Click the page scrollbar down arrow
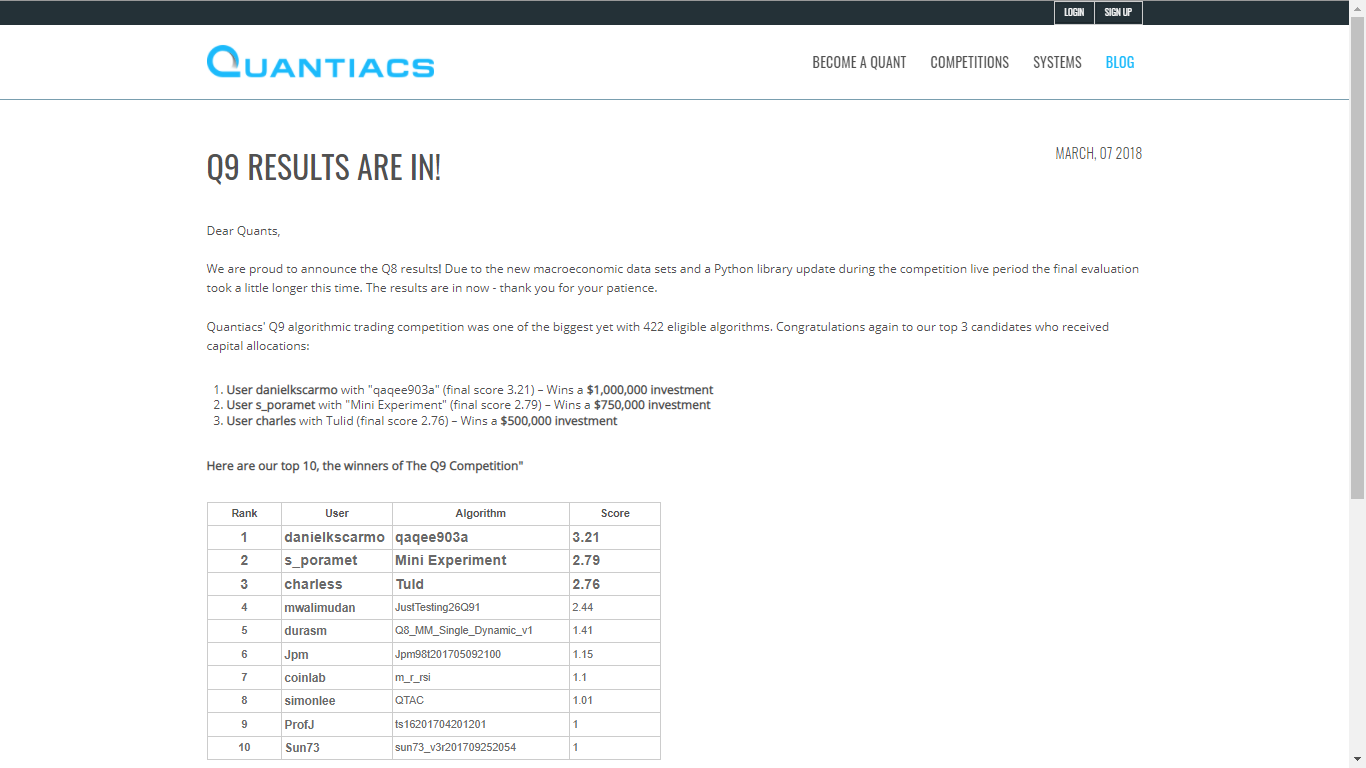 pos(1357,759)
